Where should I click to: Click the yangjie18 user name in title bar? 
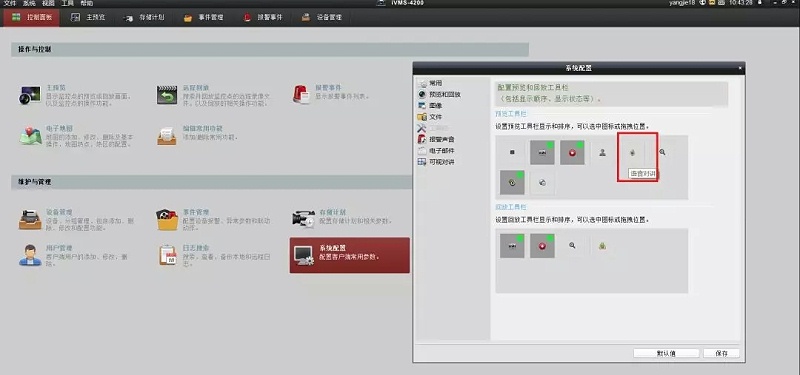pos(683,3)
